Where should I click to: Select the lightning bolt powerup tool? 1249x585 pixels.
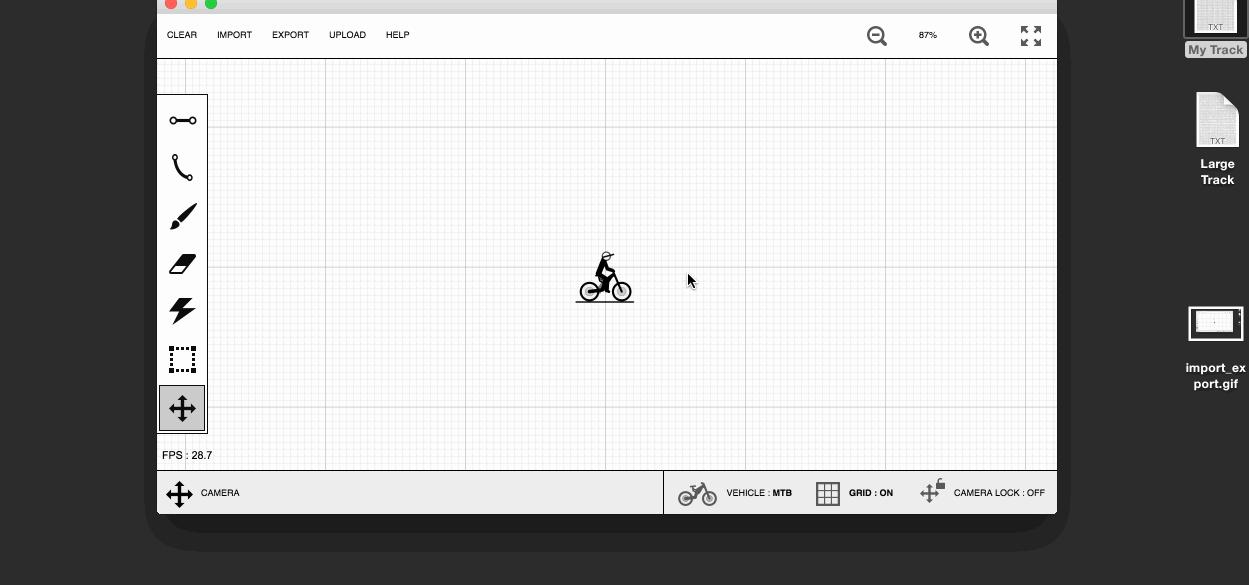[182, 311]
